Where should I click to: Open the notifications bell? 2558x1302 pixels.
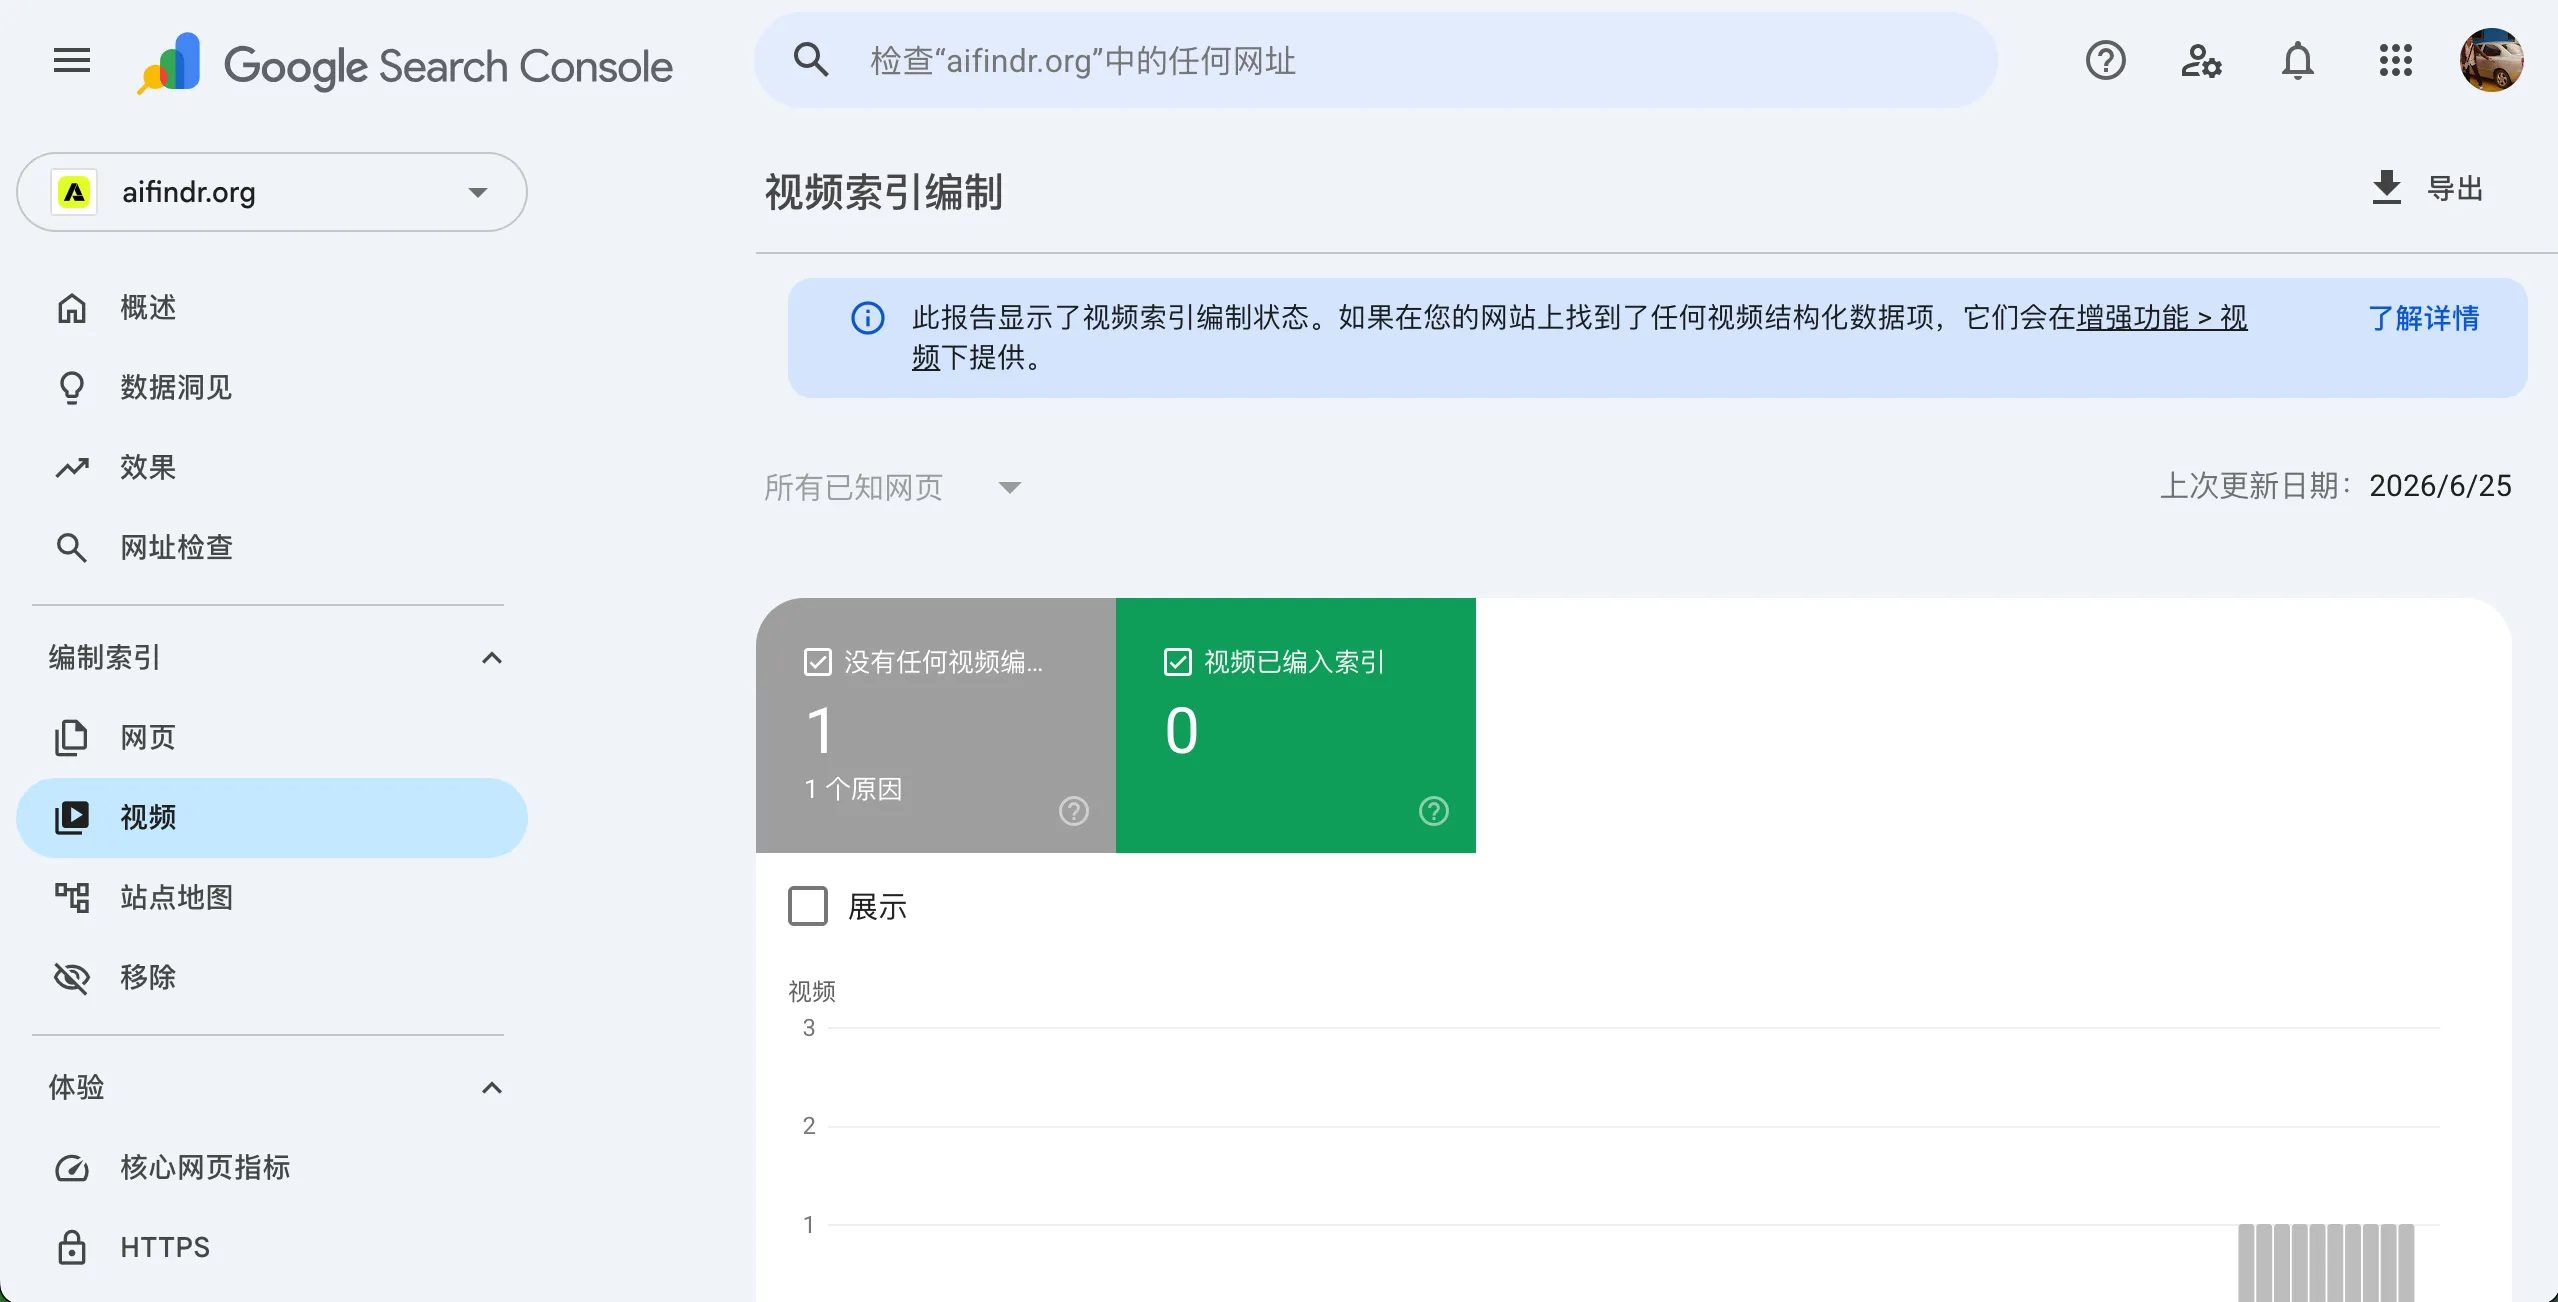point(2297,61)
